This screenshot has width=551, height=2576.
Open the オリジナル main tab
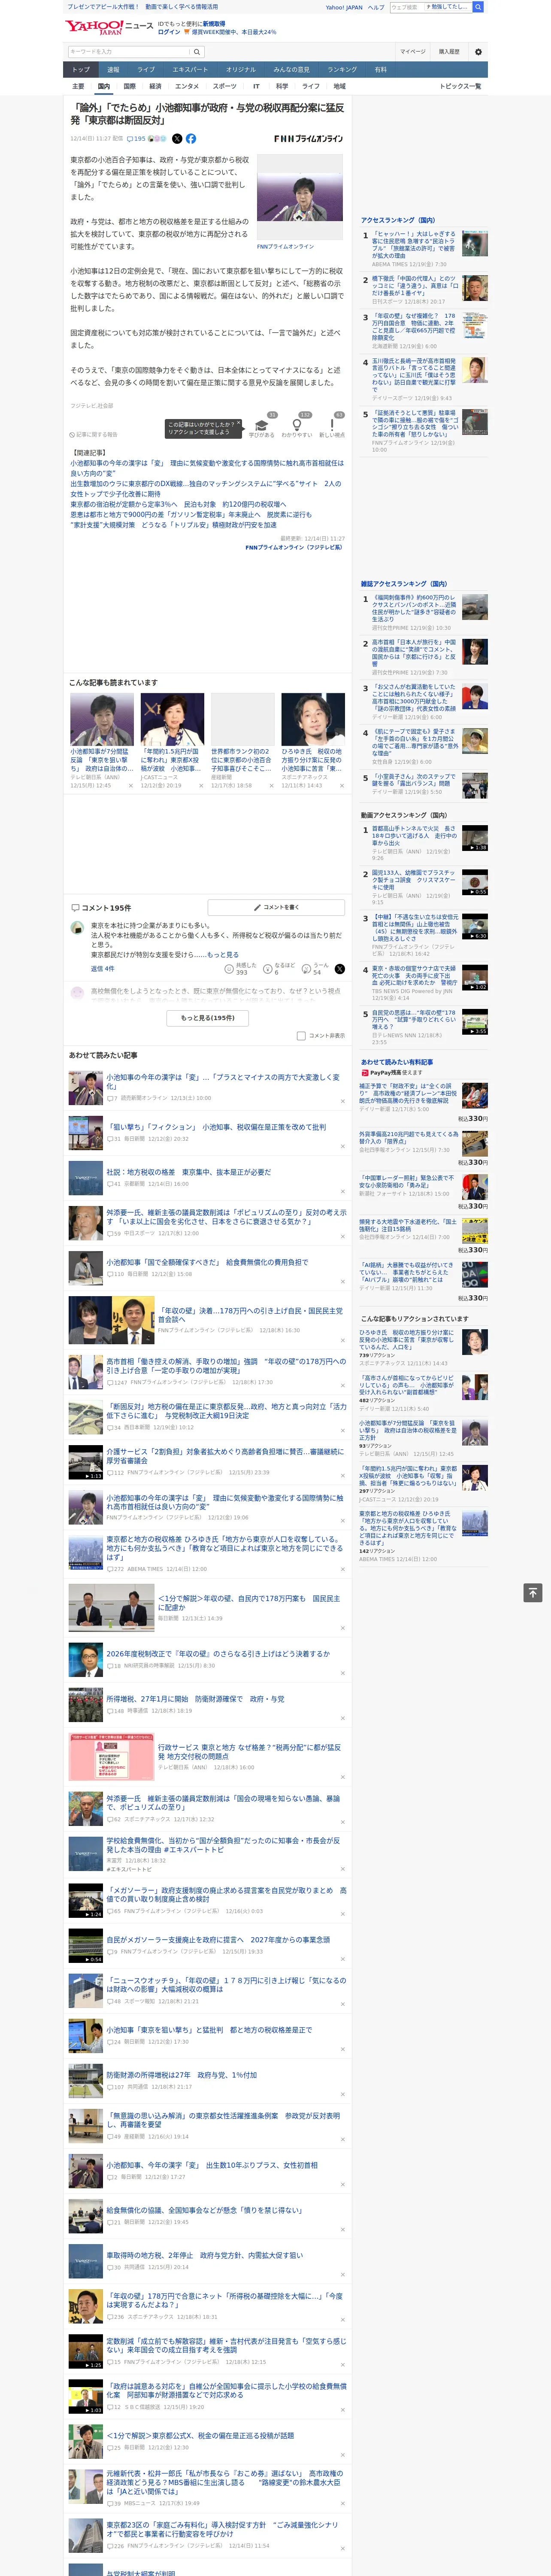[x=241, y=70]
